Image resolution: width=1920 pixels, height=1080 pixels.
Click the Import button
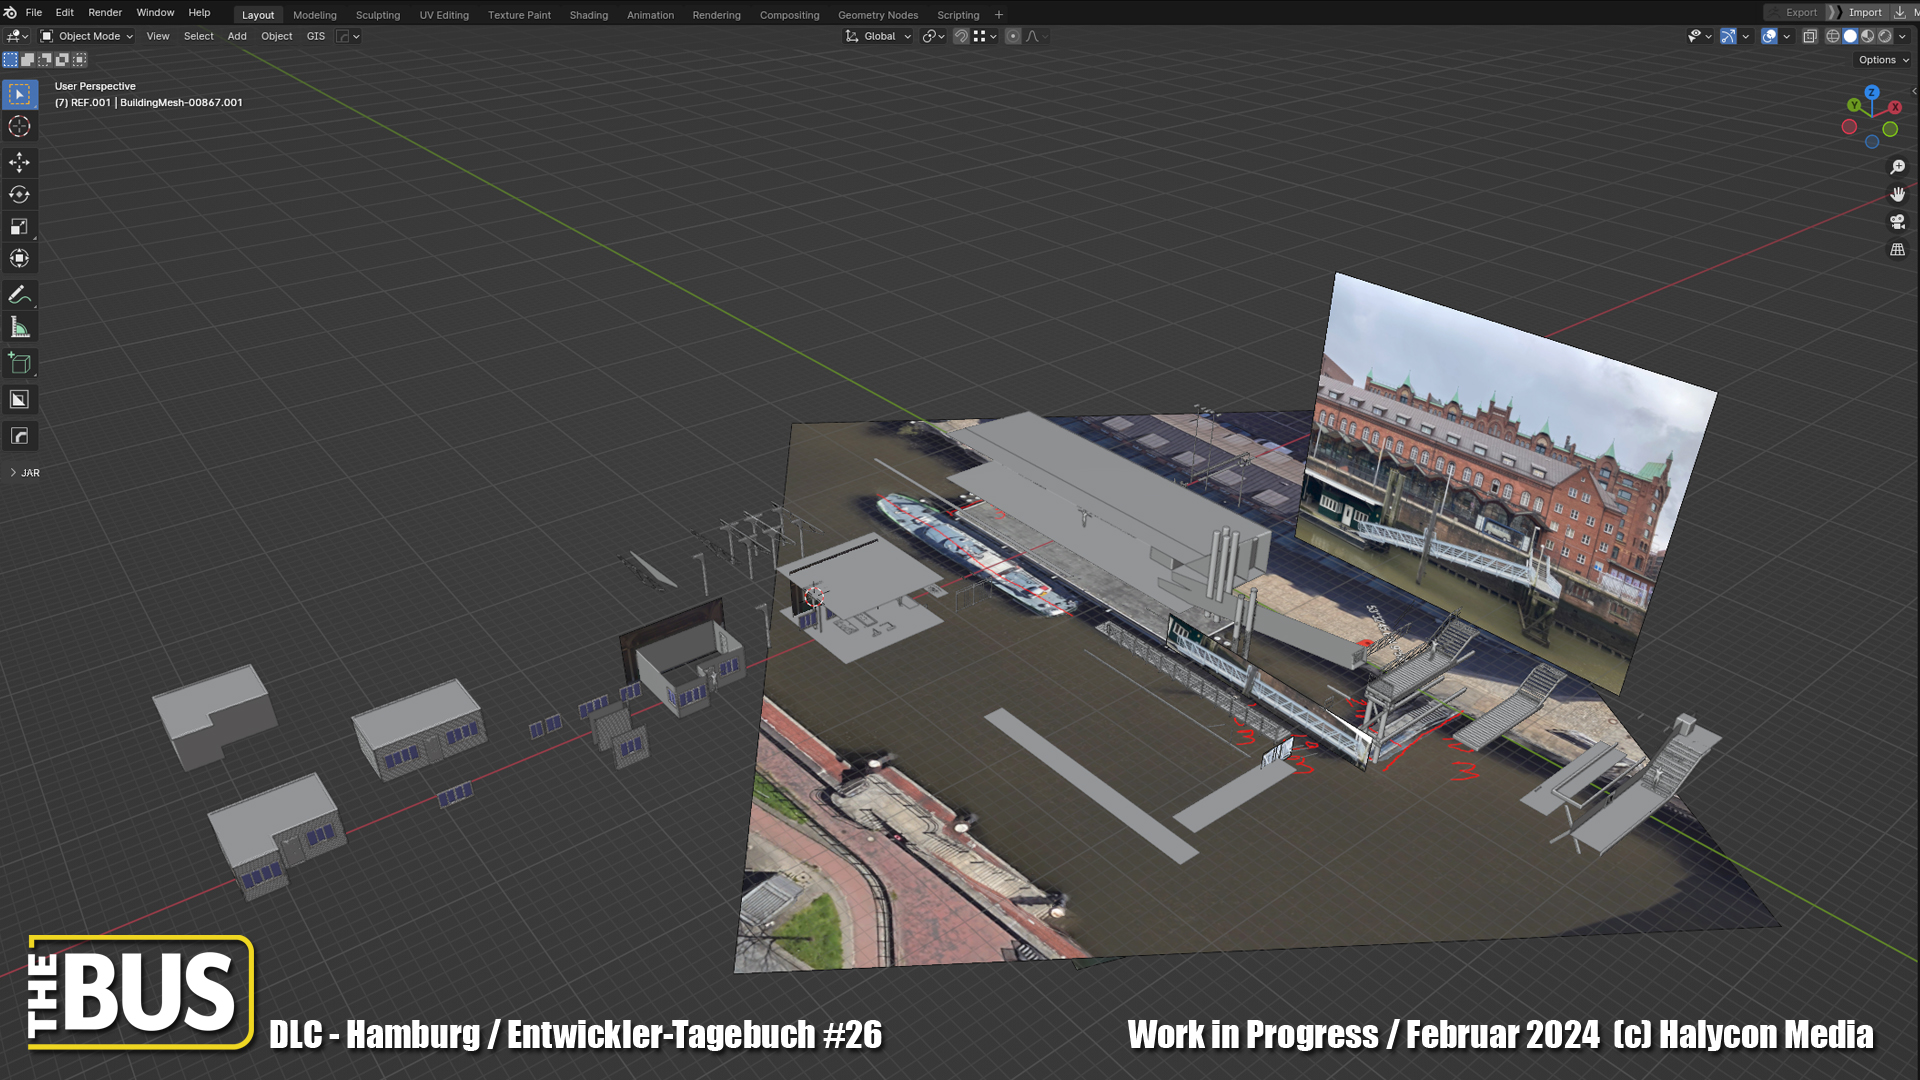(1864, 13)
